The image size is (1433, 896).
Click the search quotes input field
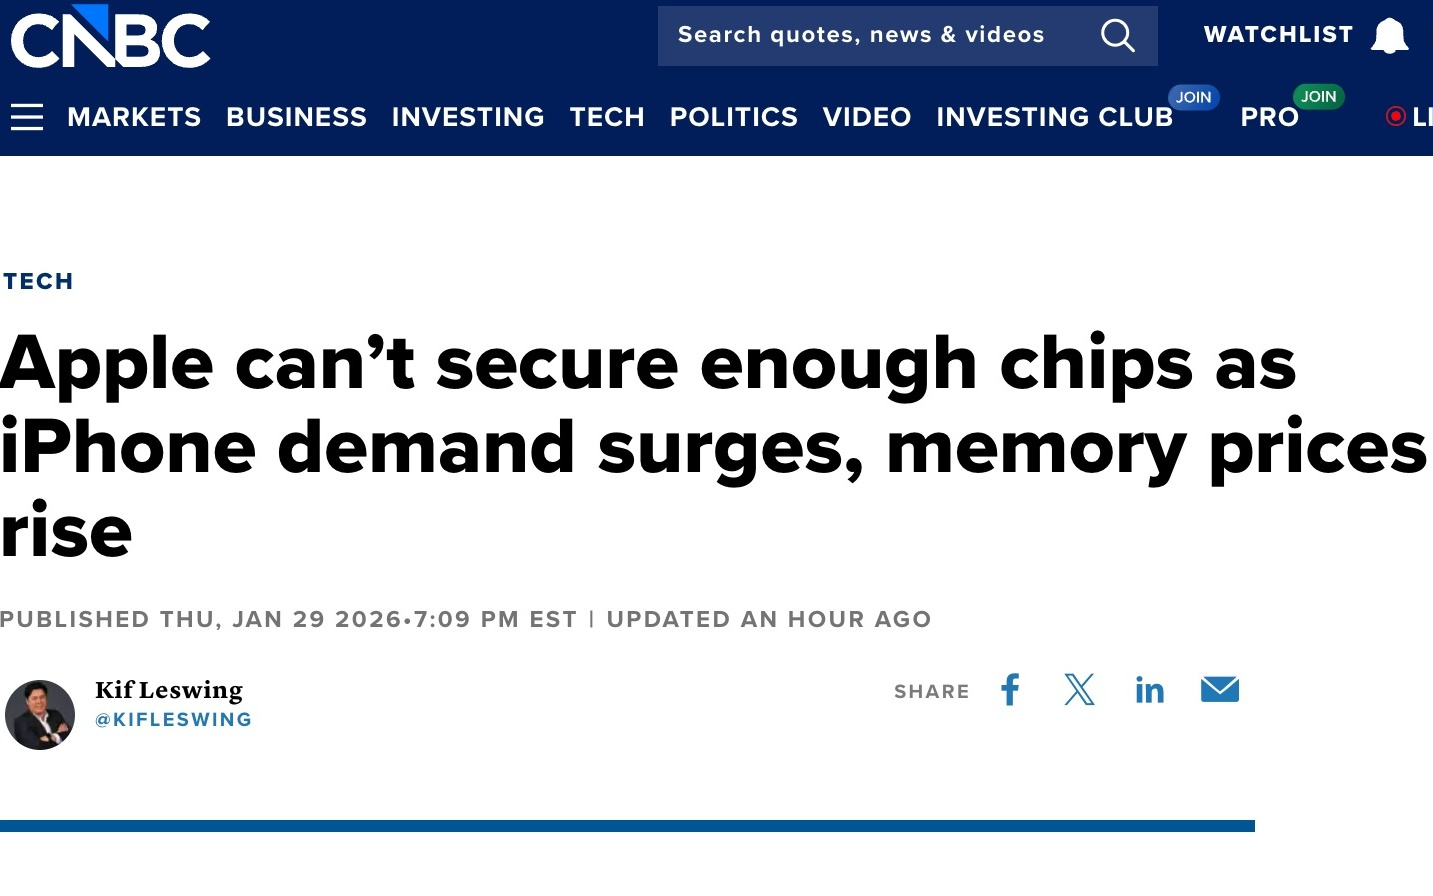click(x=861, y=36)
